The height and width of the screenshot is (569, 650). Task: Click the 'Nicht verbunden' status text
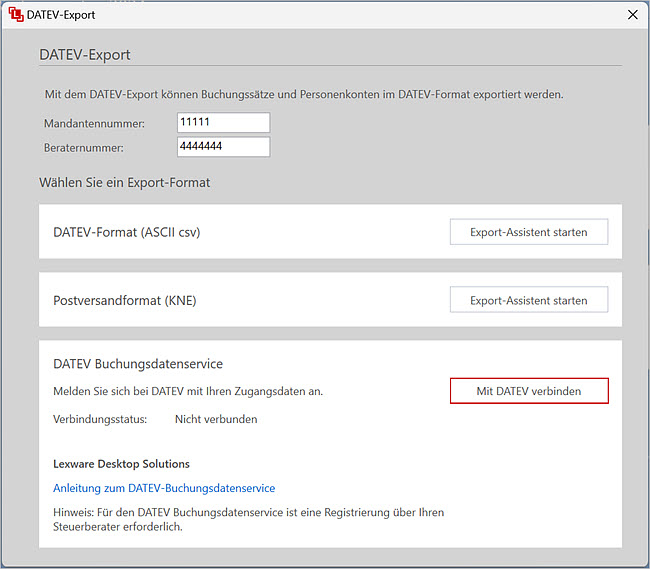pos(216,419)
